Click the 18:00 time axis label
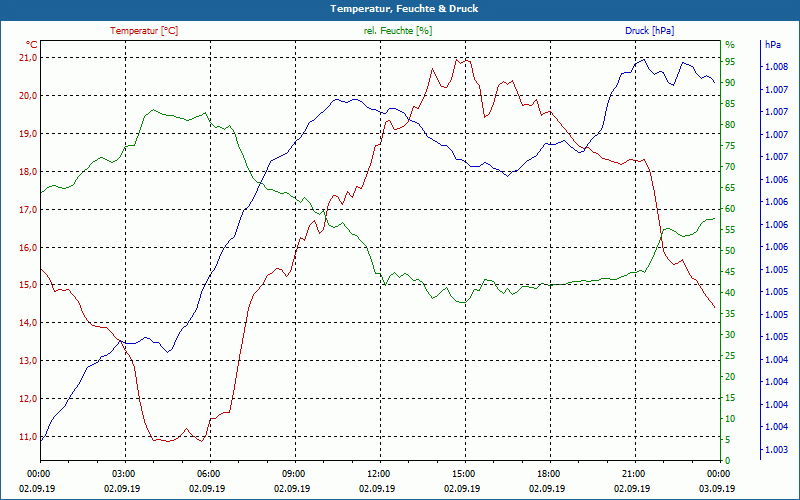This screenshot has width=800, height=500. click(547, 474)
